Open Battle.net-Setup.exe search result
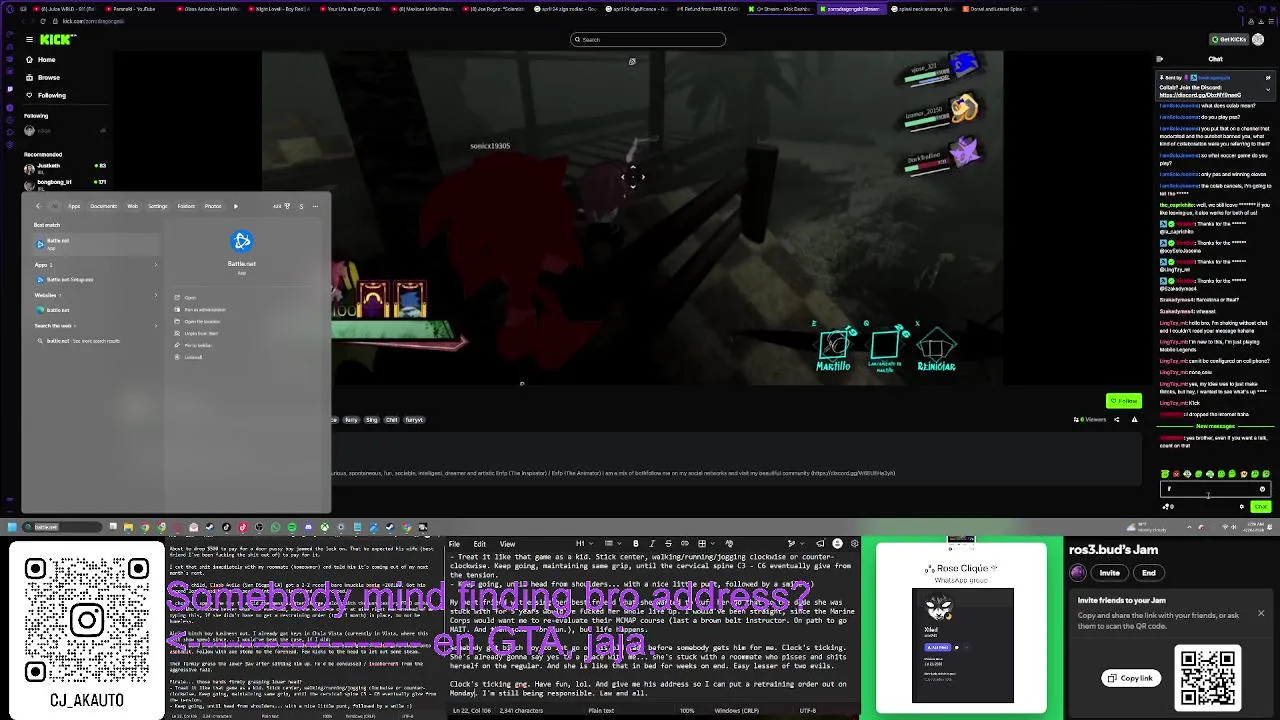 (x=94, y=280)
